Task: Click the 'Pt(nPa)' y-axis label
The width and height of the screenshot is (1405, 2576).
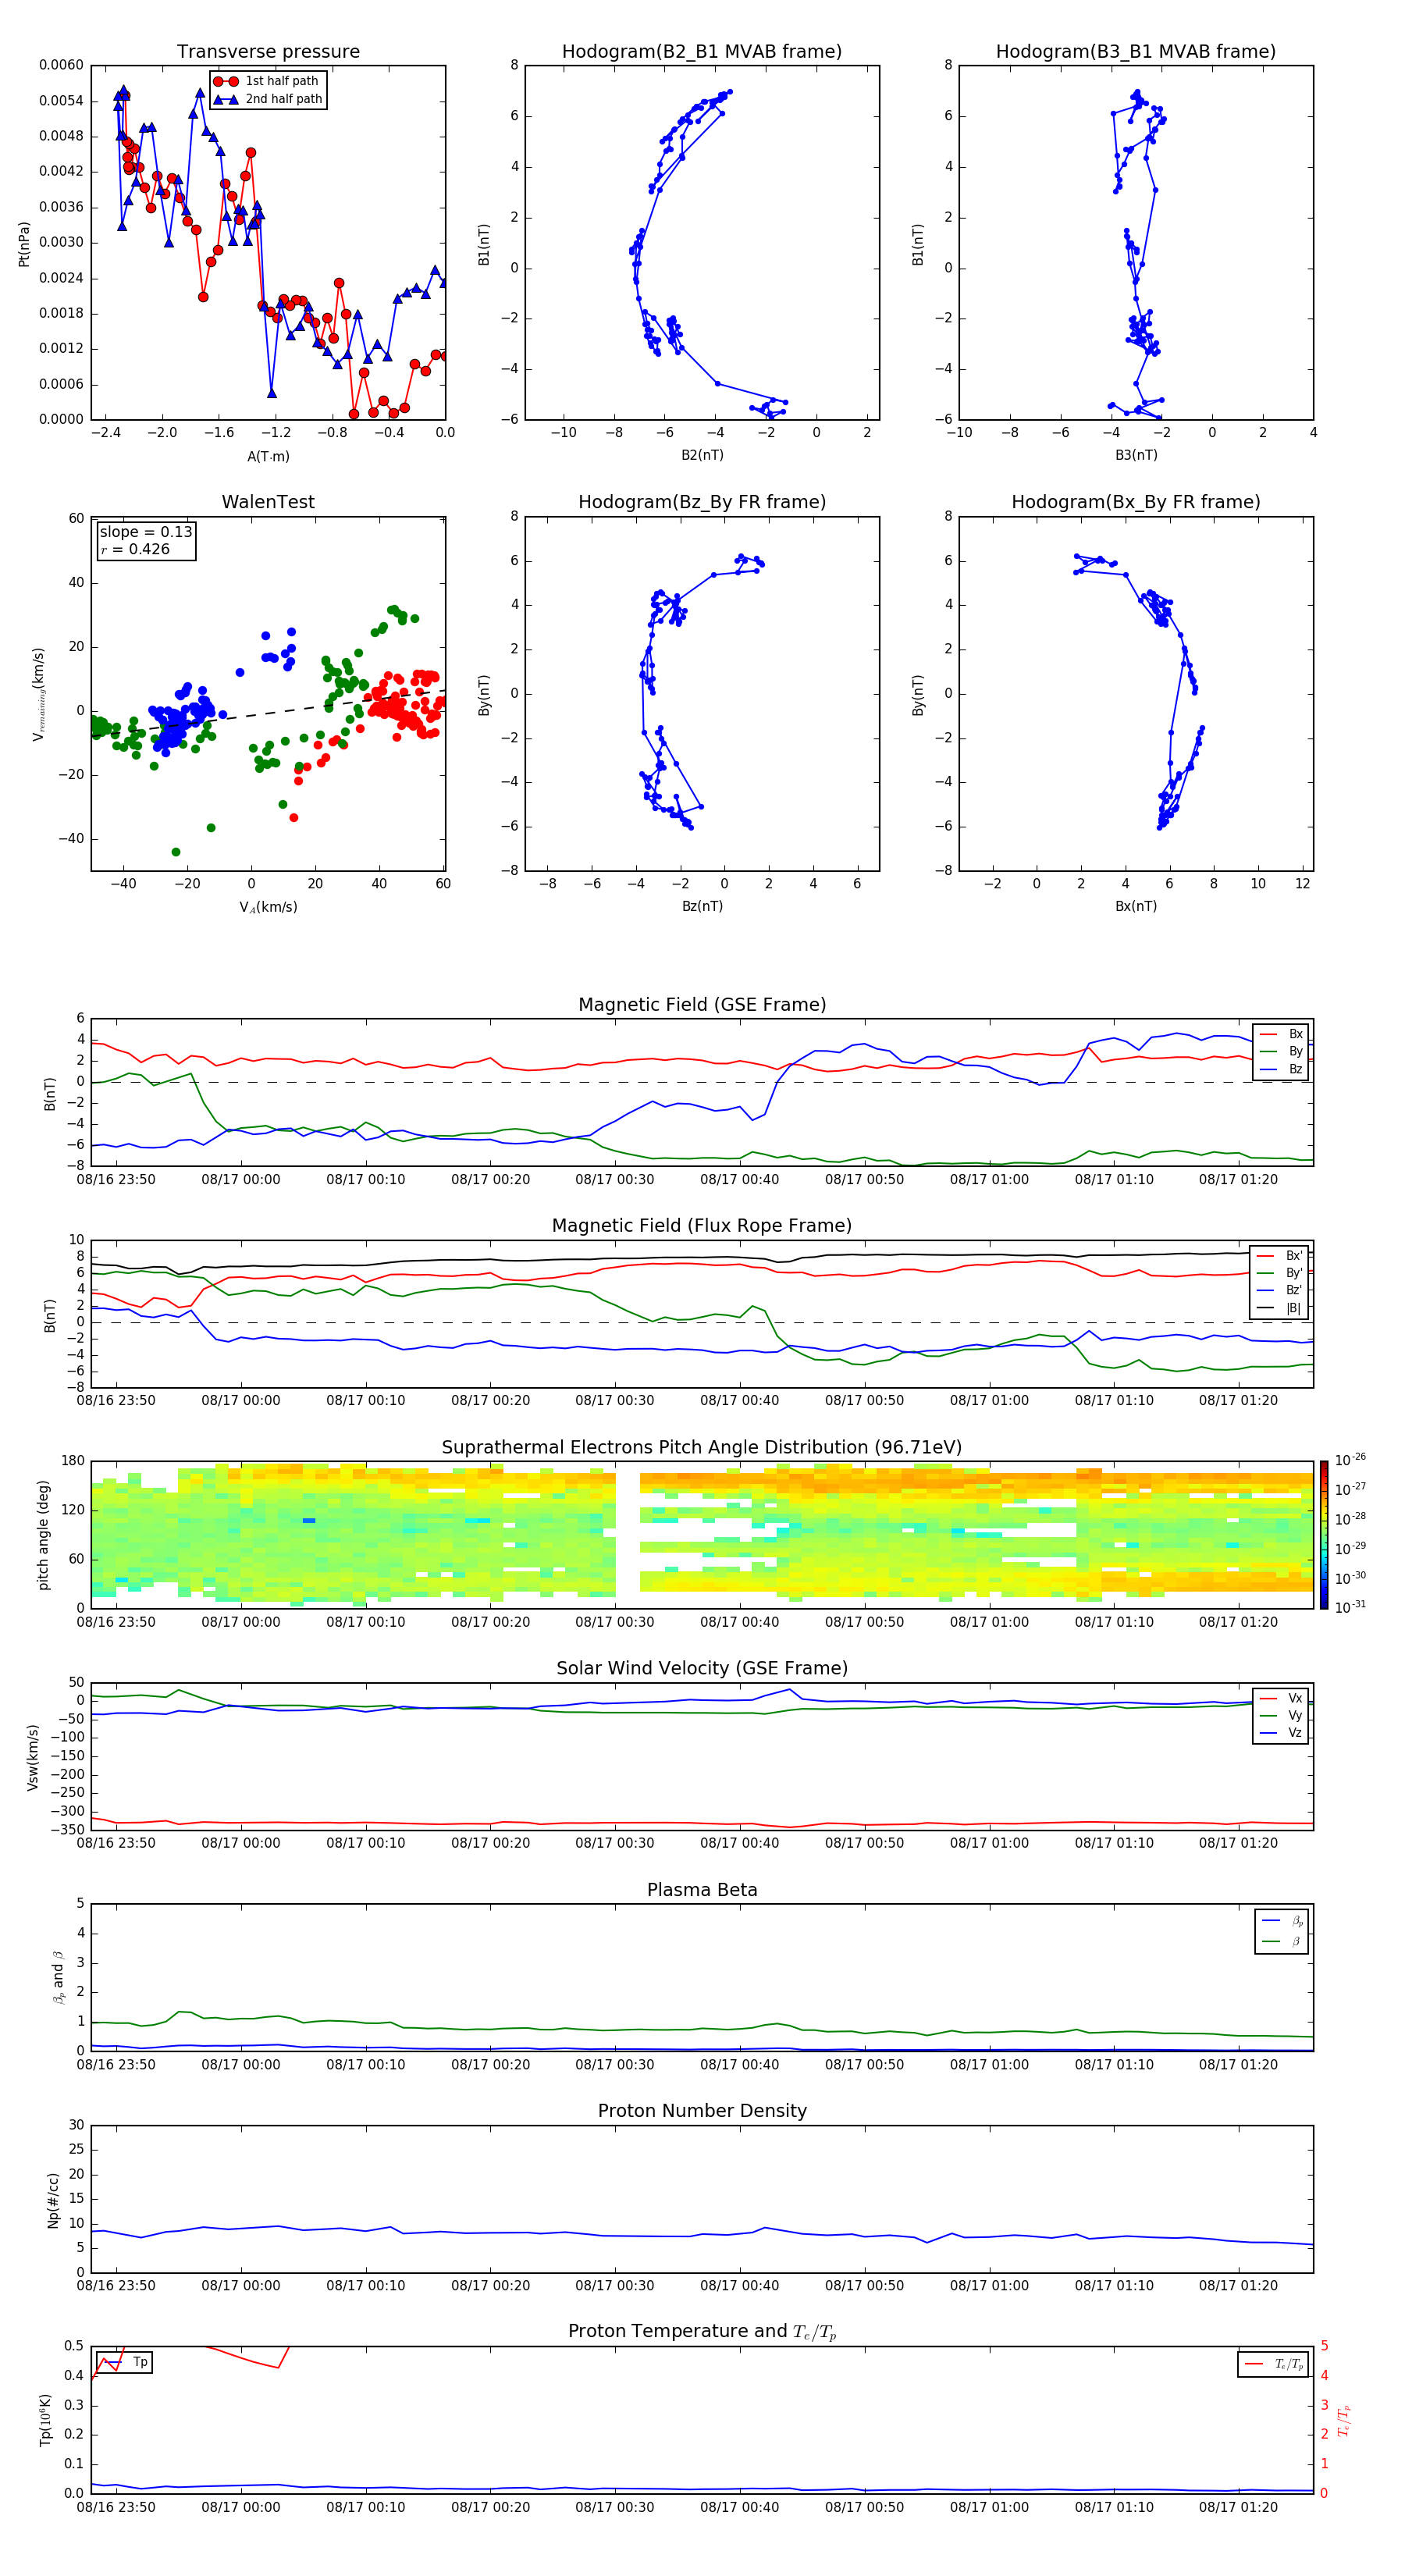Action: pos(24,244)
